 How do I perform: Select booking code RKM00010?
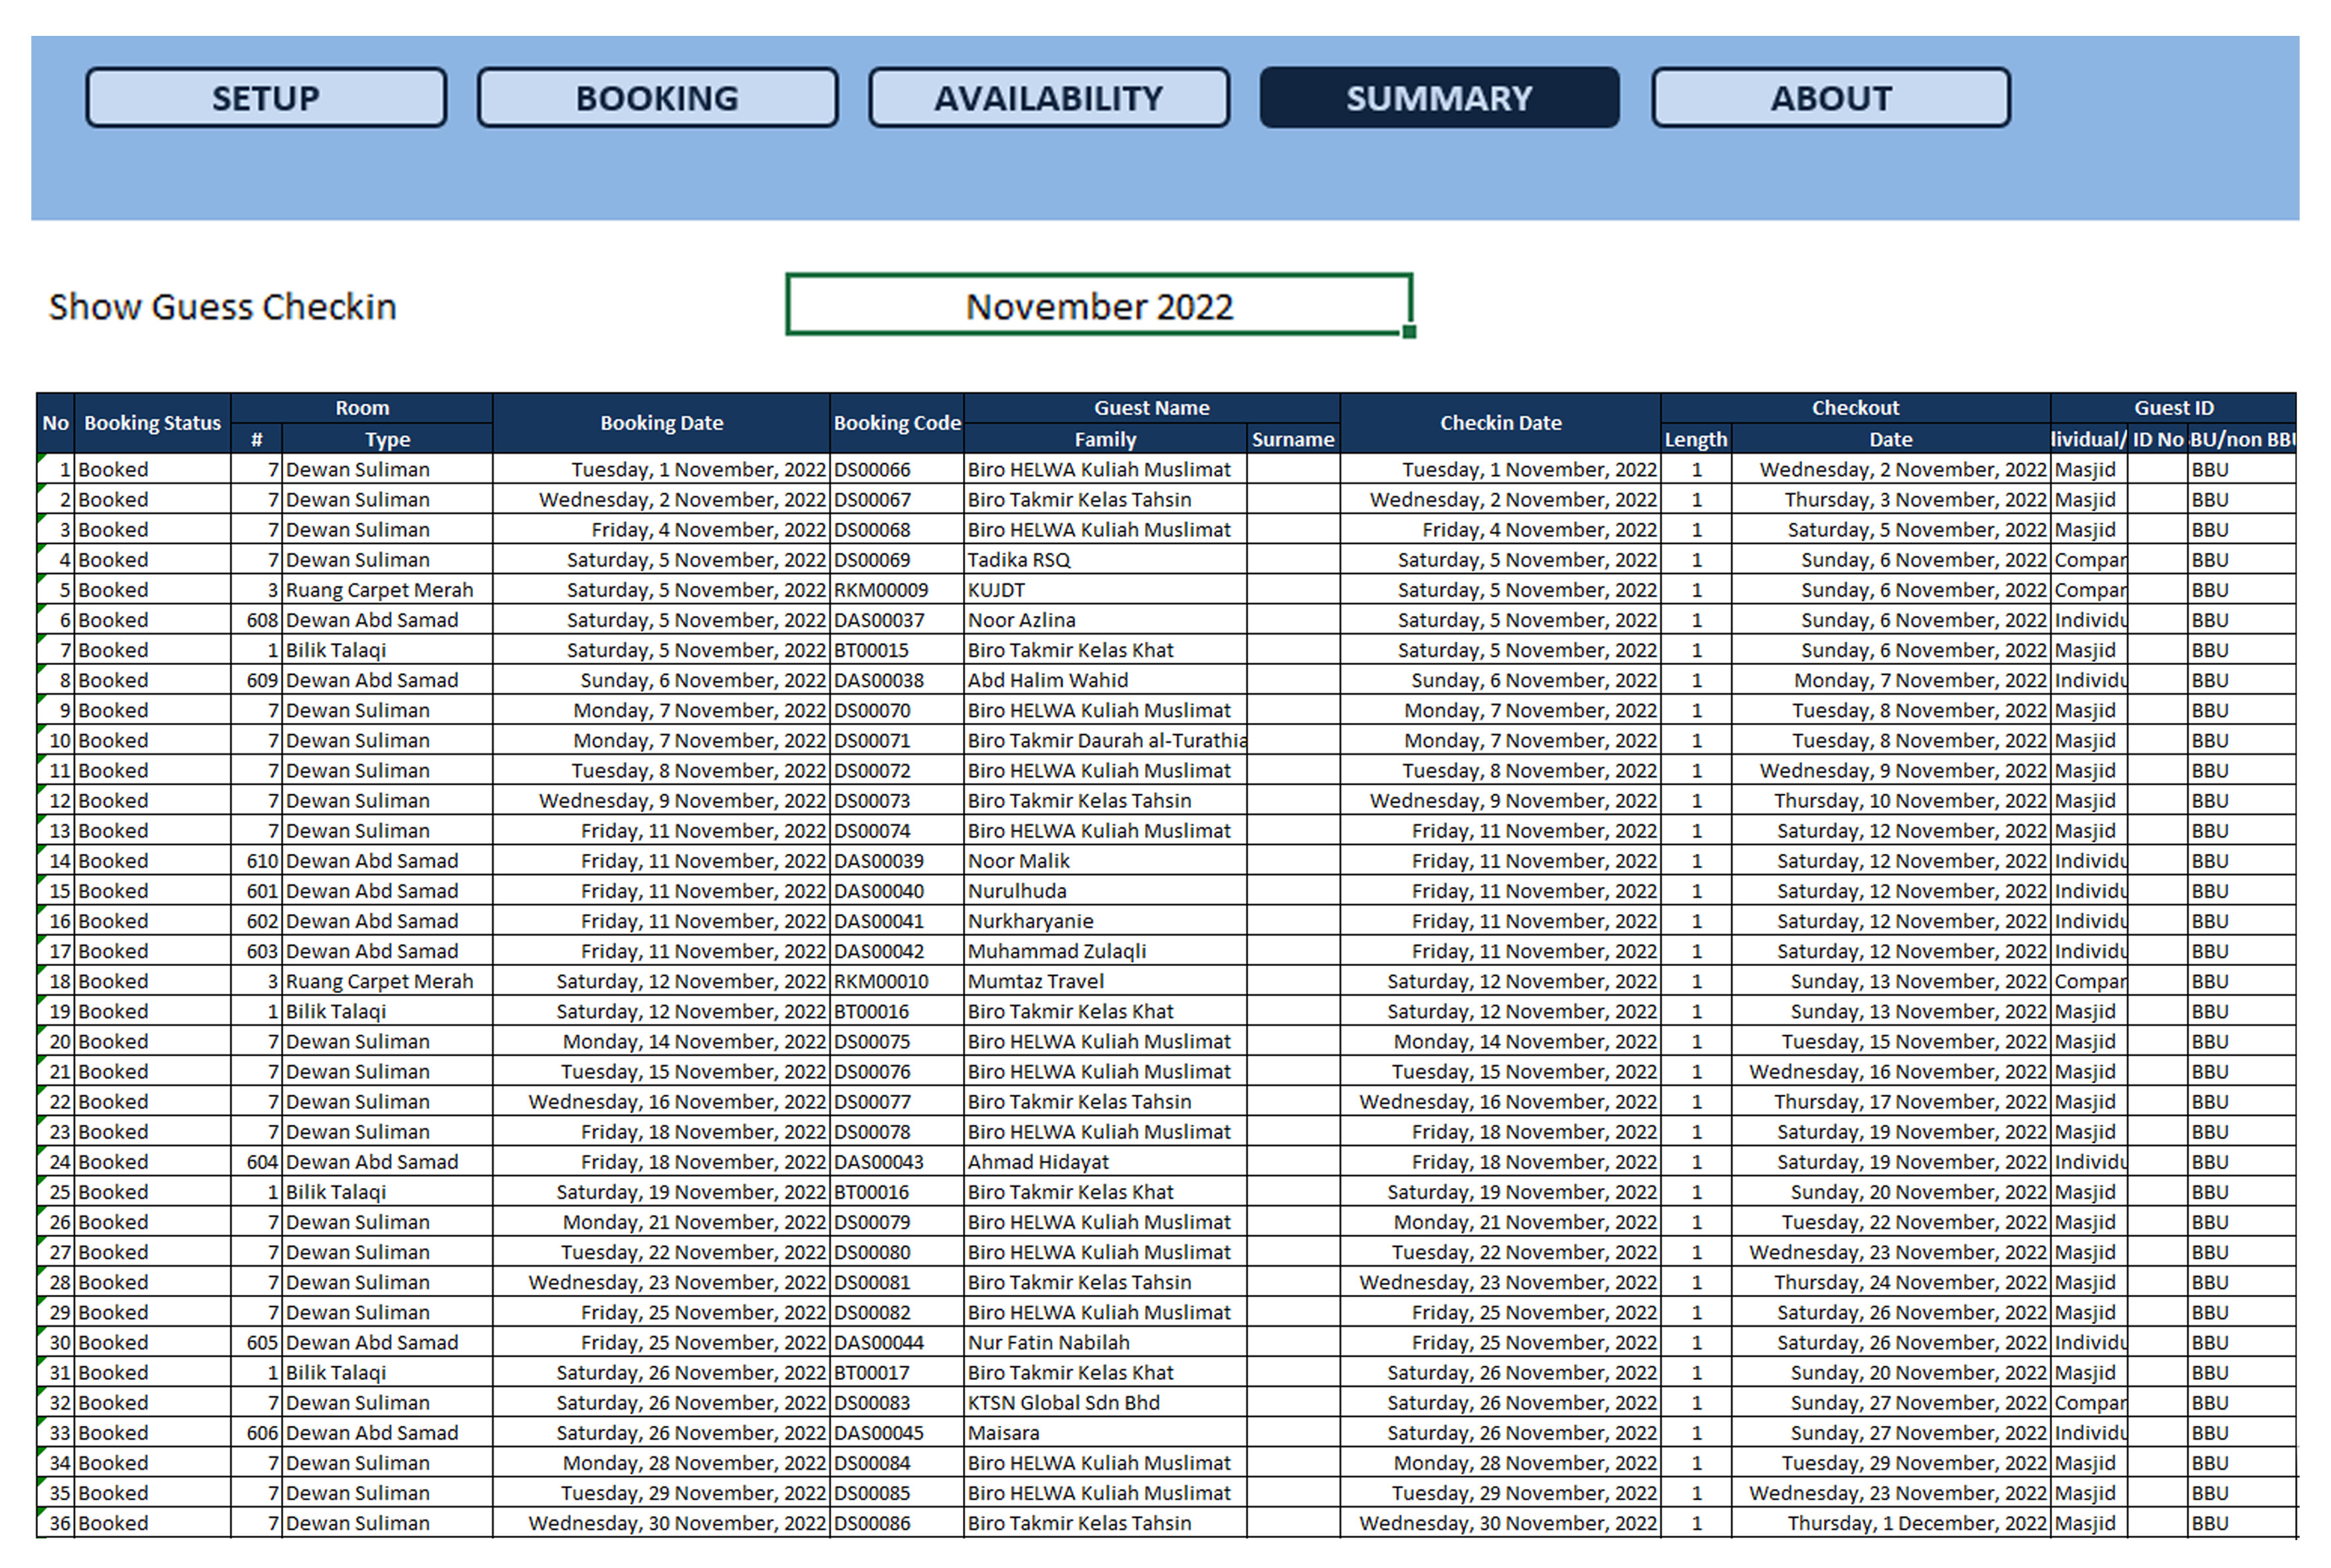[897, 981]
